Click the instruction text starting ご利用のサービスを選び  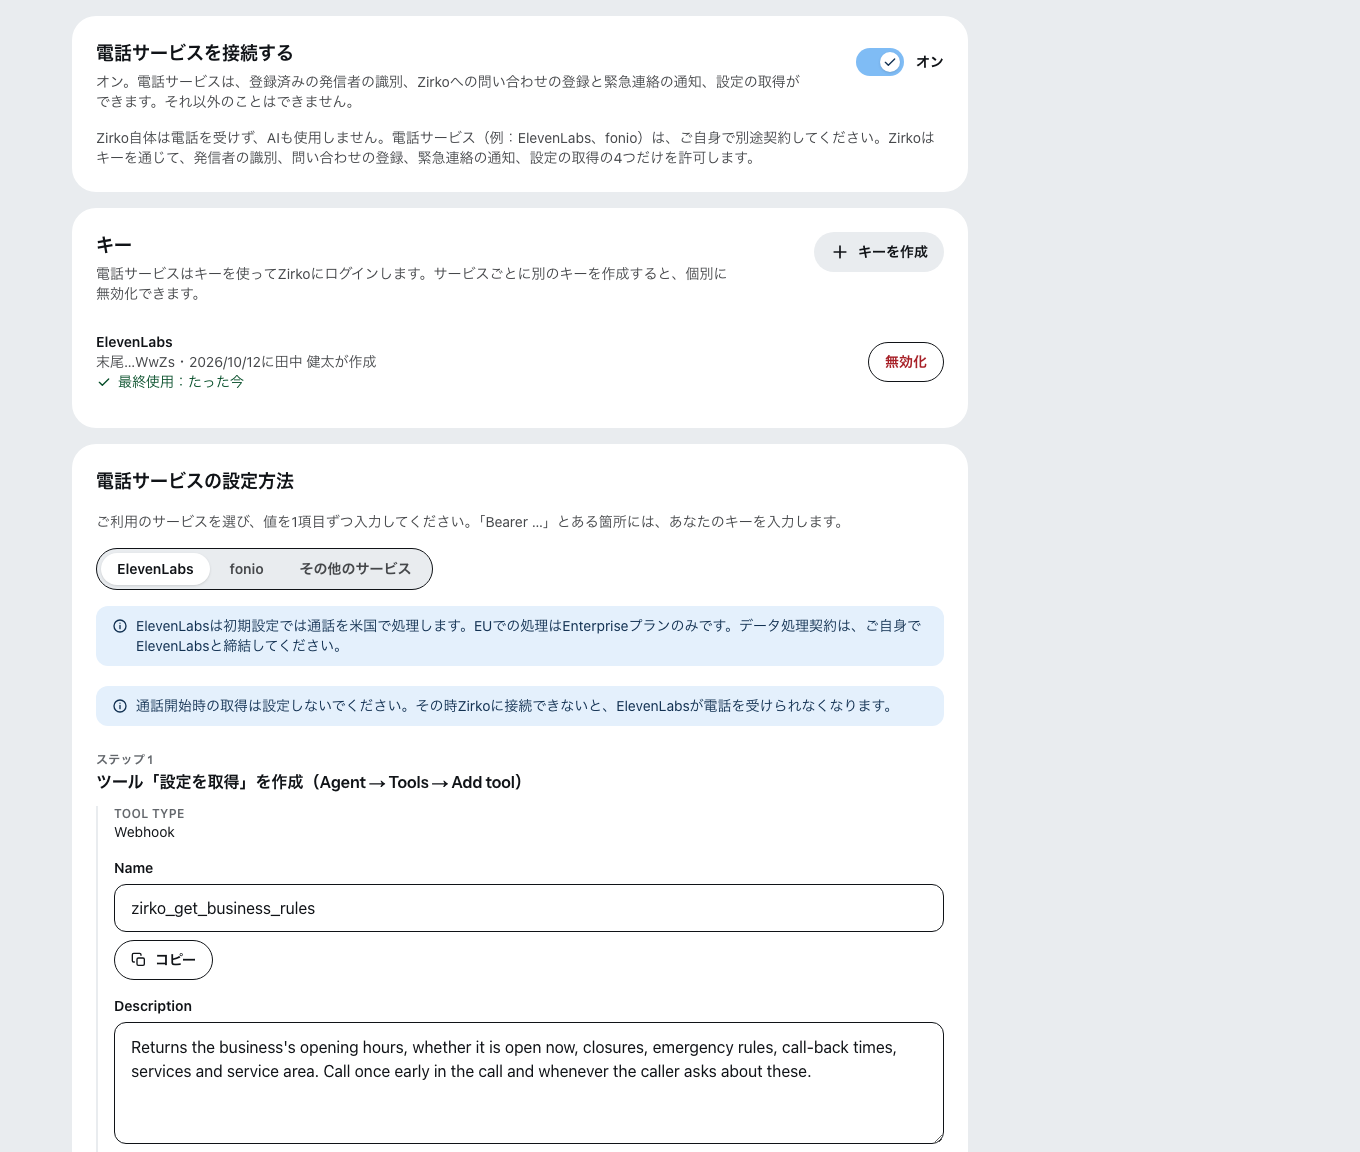point(472,522)
